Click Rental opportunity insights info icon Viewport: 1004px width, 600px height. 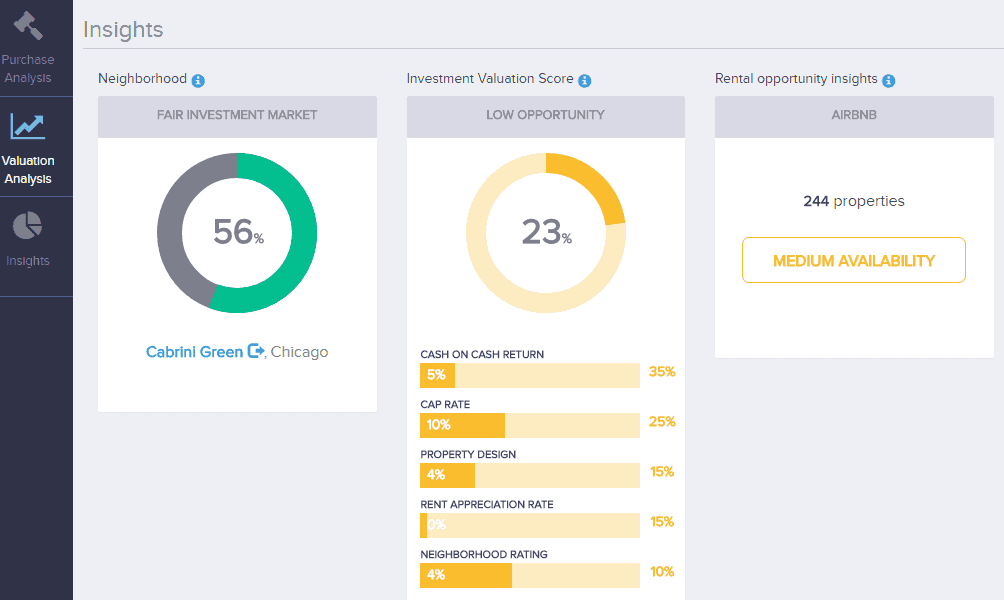(x=888, y=80)
